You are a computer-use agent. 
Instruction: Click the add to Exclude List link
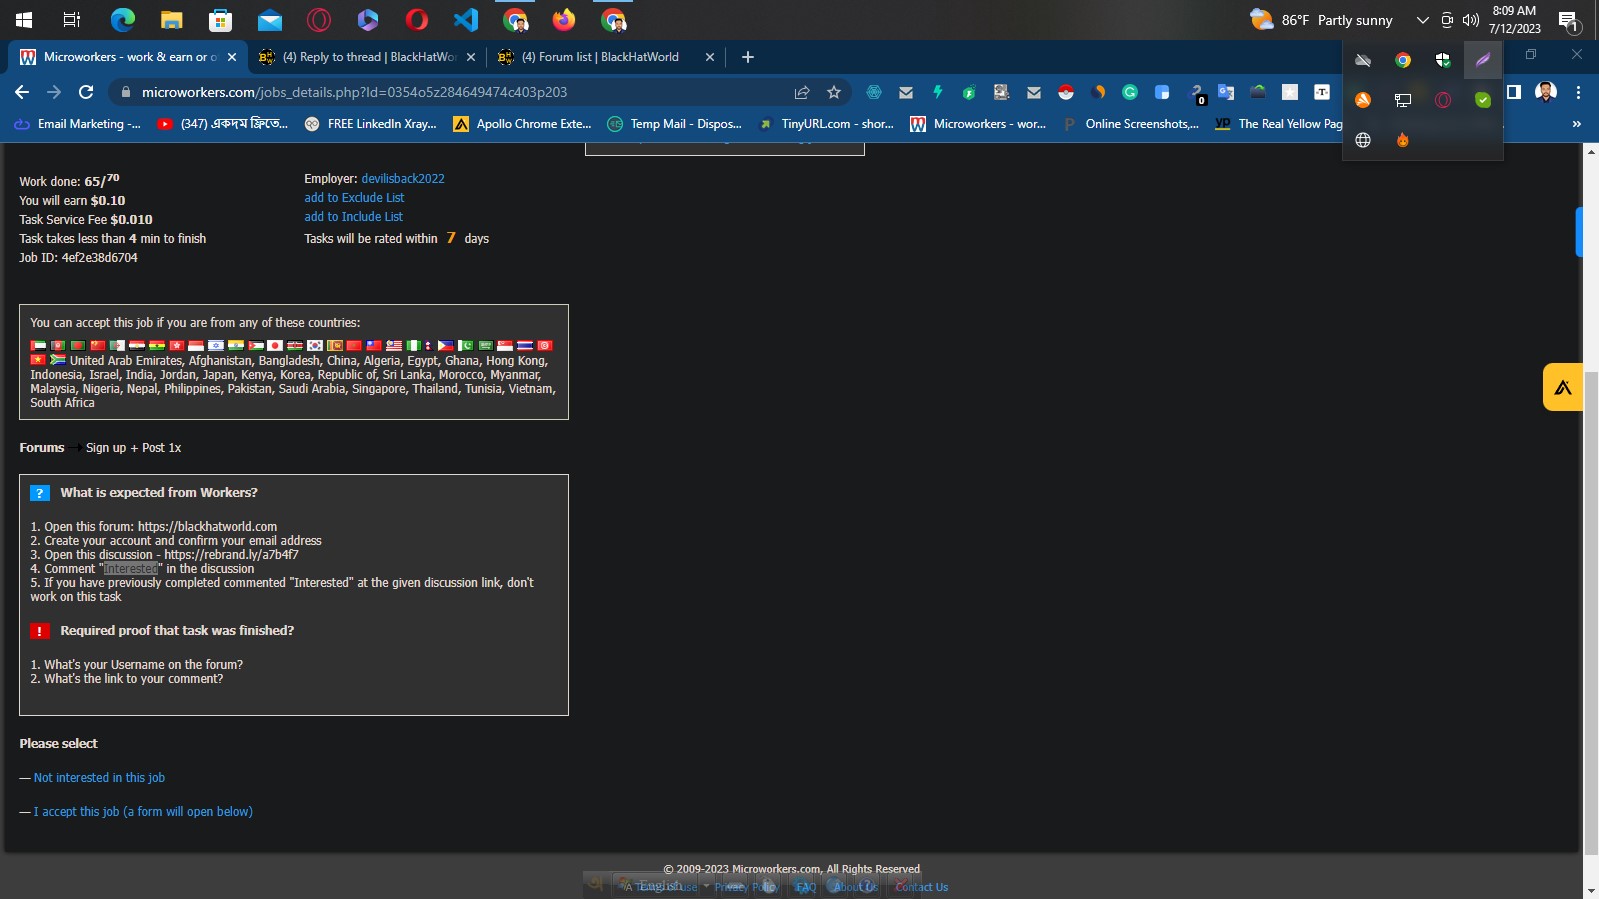click(354, 198)
